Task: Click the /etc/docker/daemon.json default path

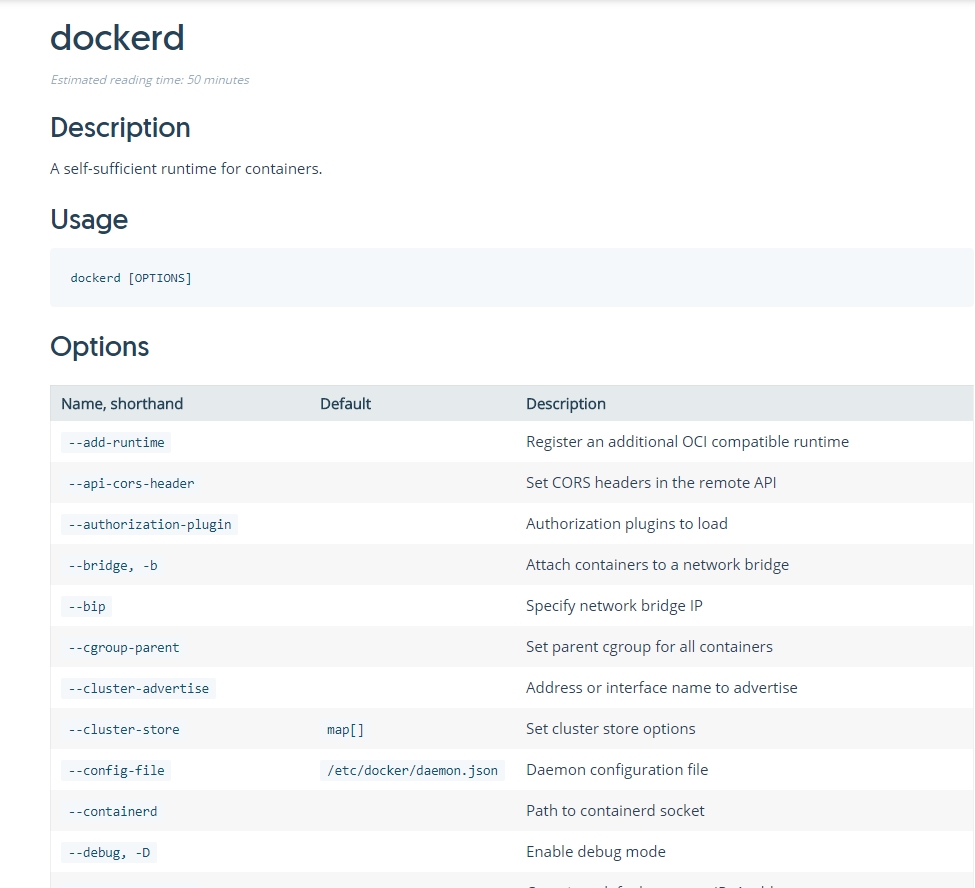Action: pos(412,770)
